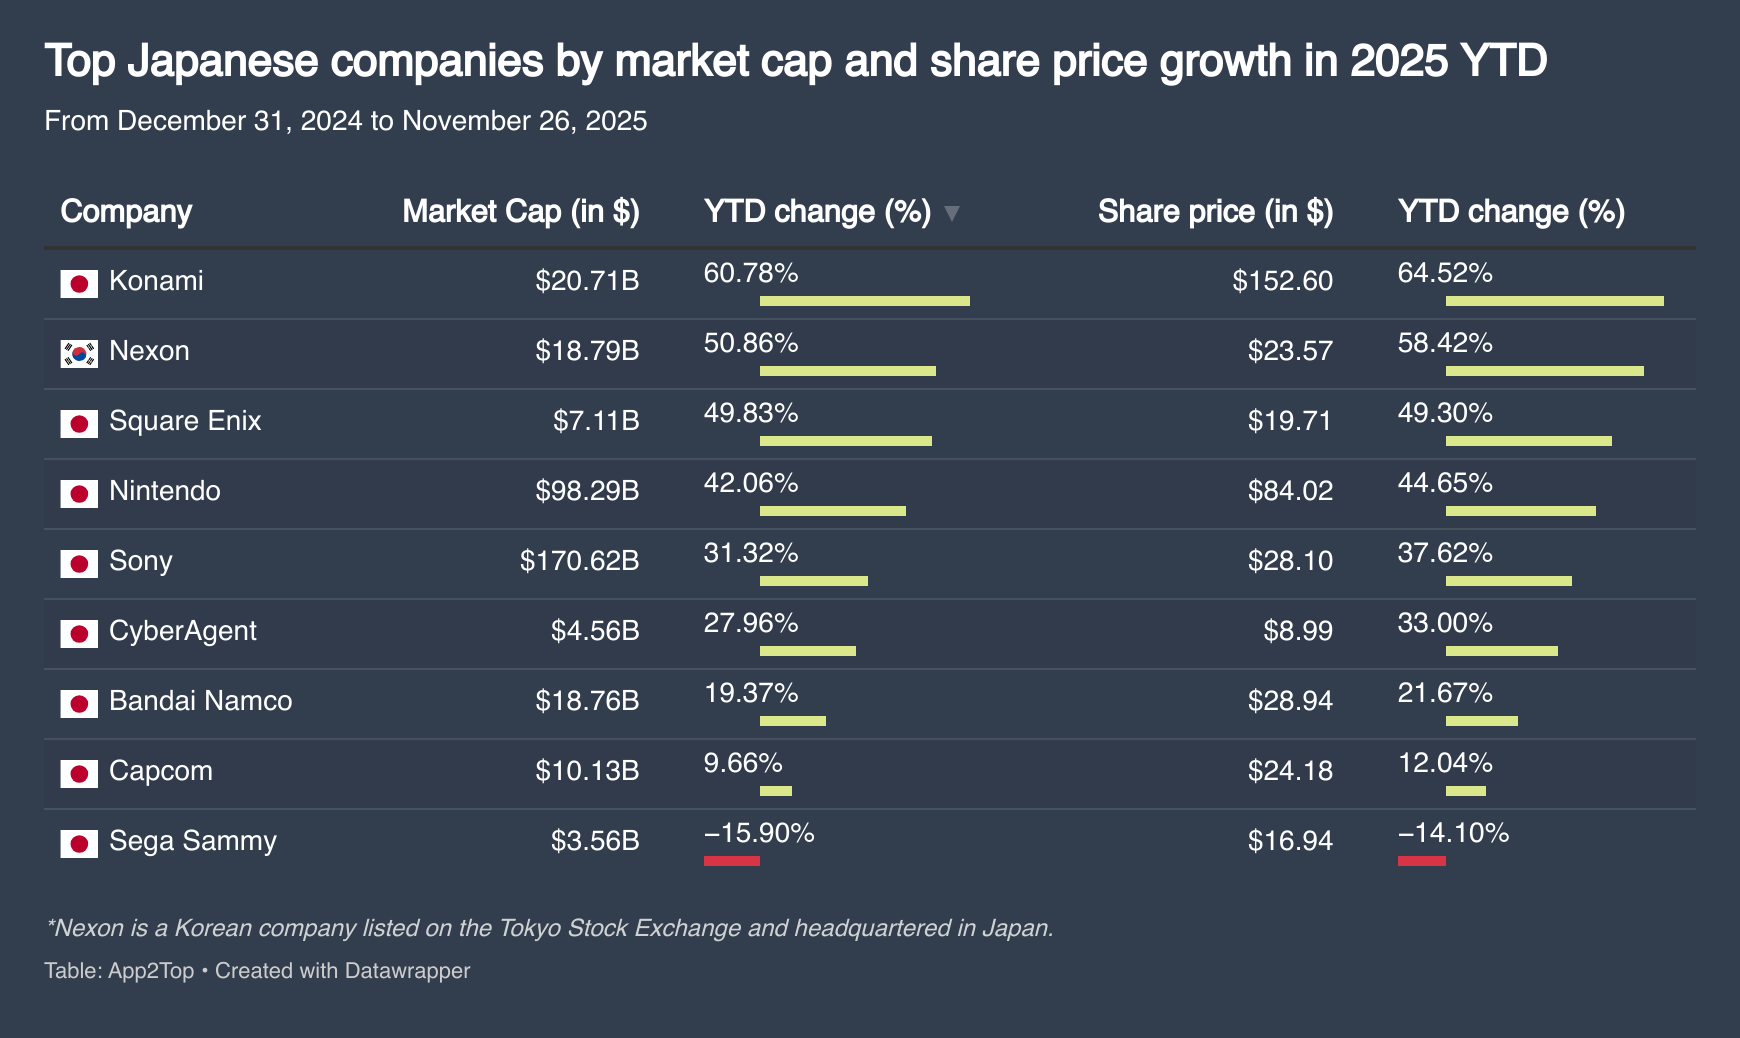Click the flag icon beside CyberAgent
Viewport: 1740px width, 1038px height.
click(79, 634)
